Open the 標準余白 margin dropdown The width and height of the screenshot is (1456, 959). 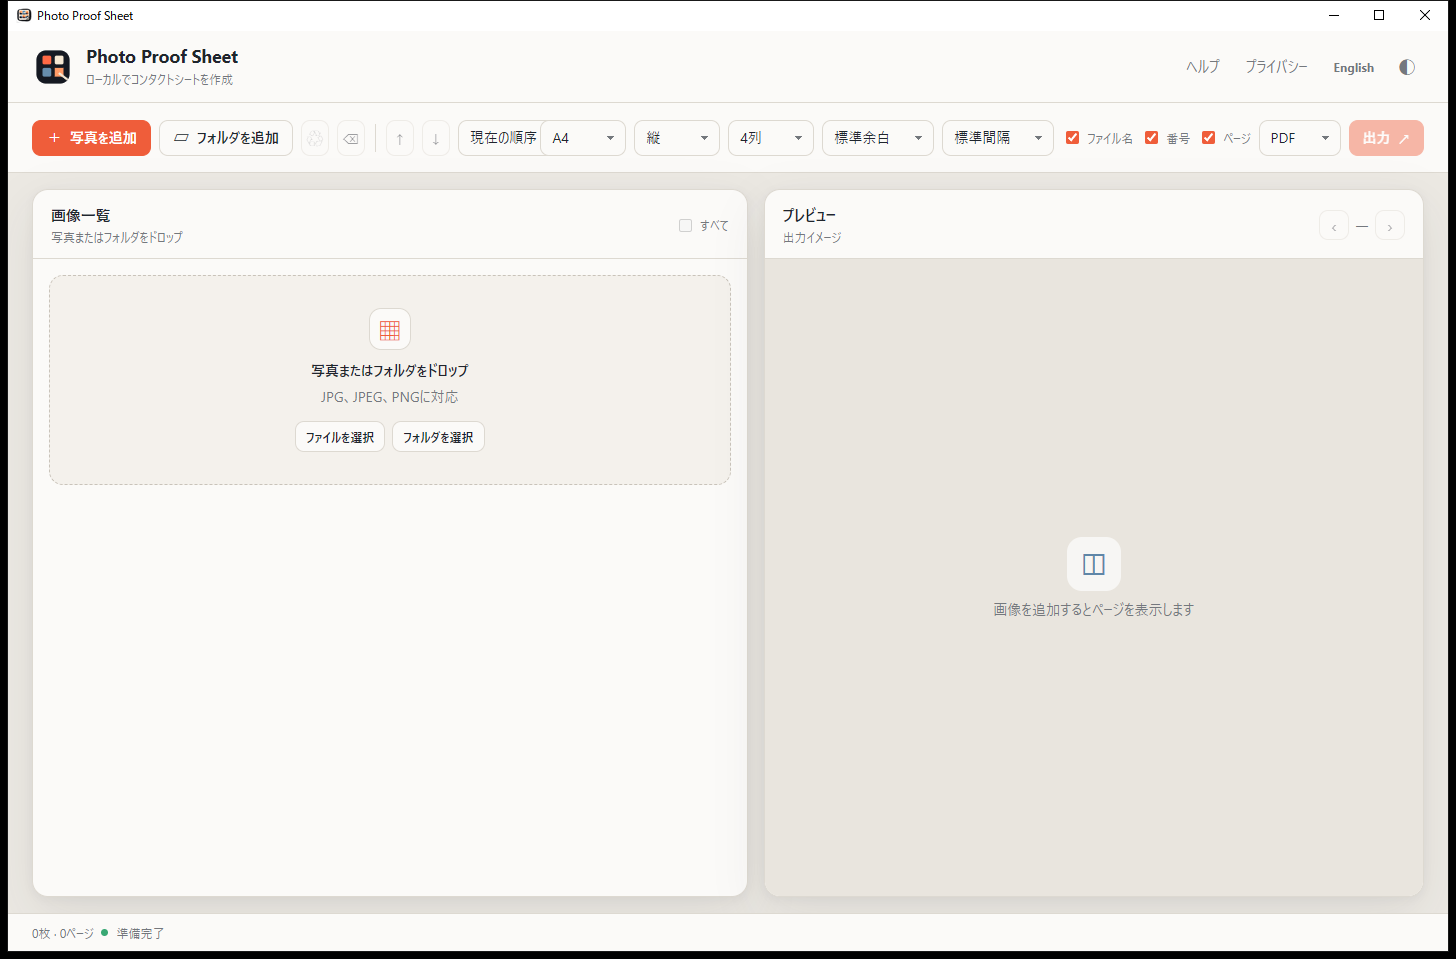coord(878,138)
